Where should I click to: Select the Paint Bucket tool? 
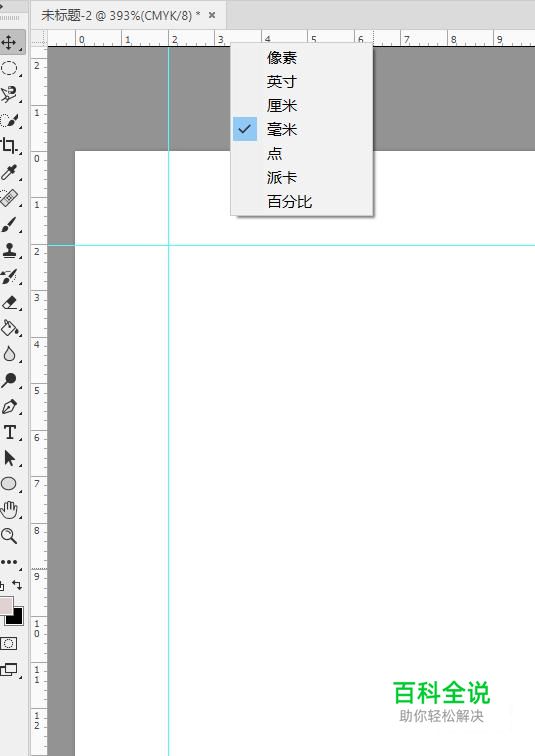(x=10, y=328)
